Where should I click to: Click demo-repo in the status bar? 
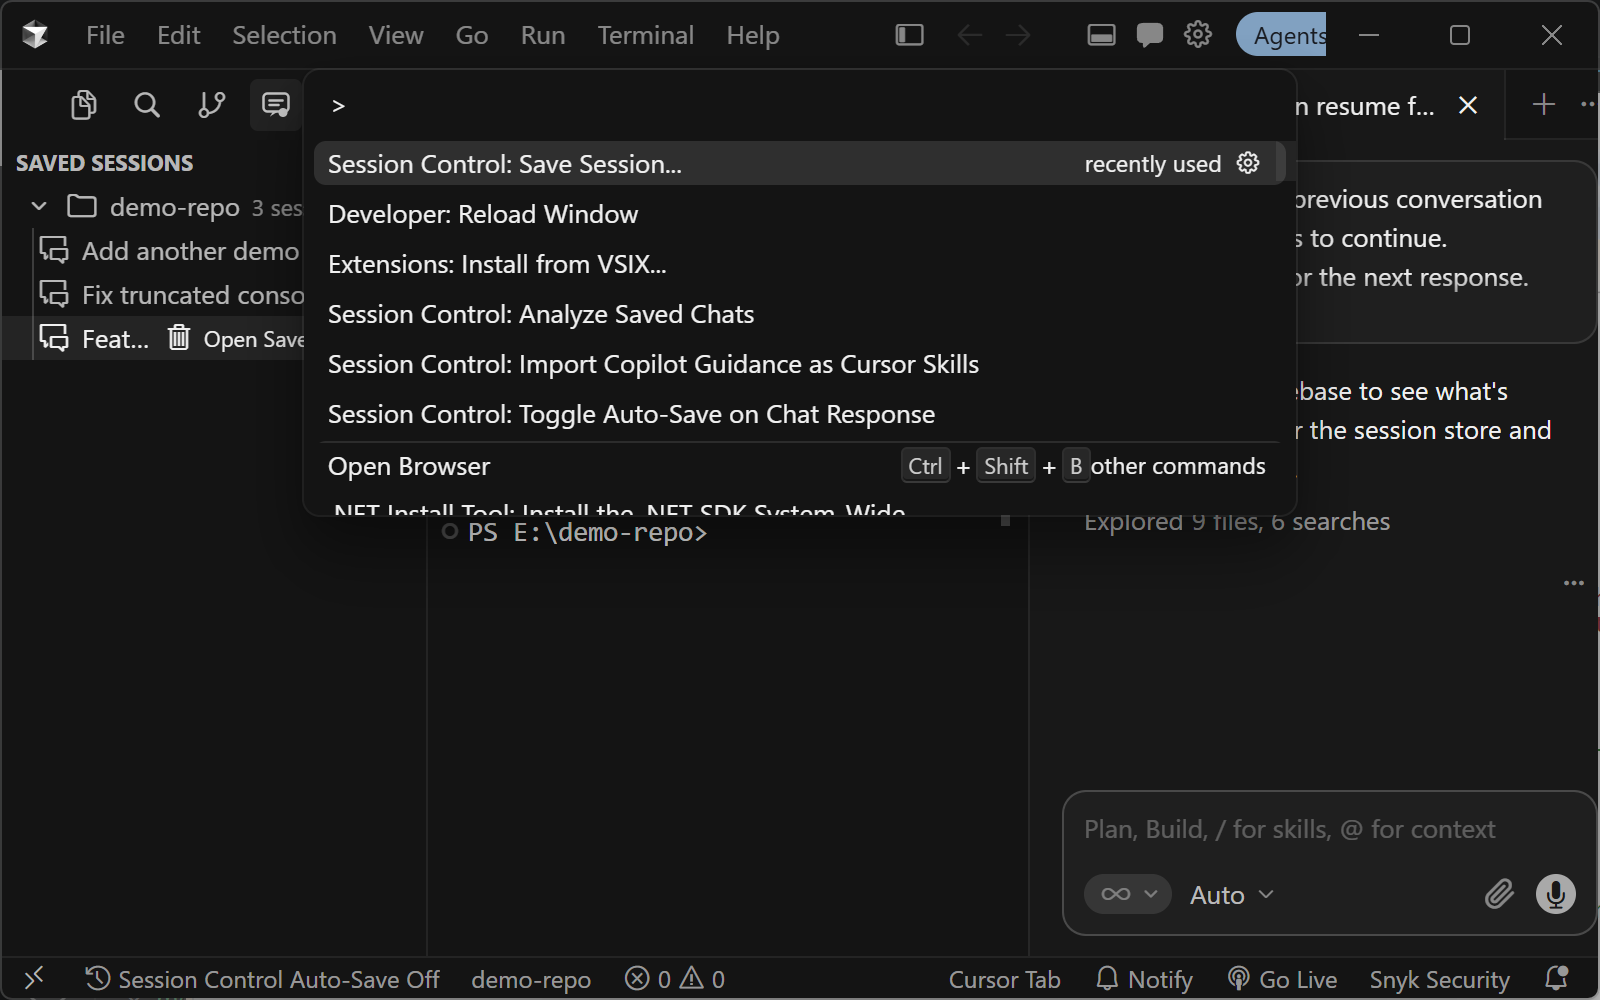point(531,980)
